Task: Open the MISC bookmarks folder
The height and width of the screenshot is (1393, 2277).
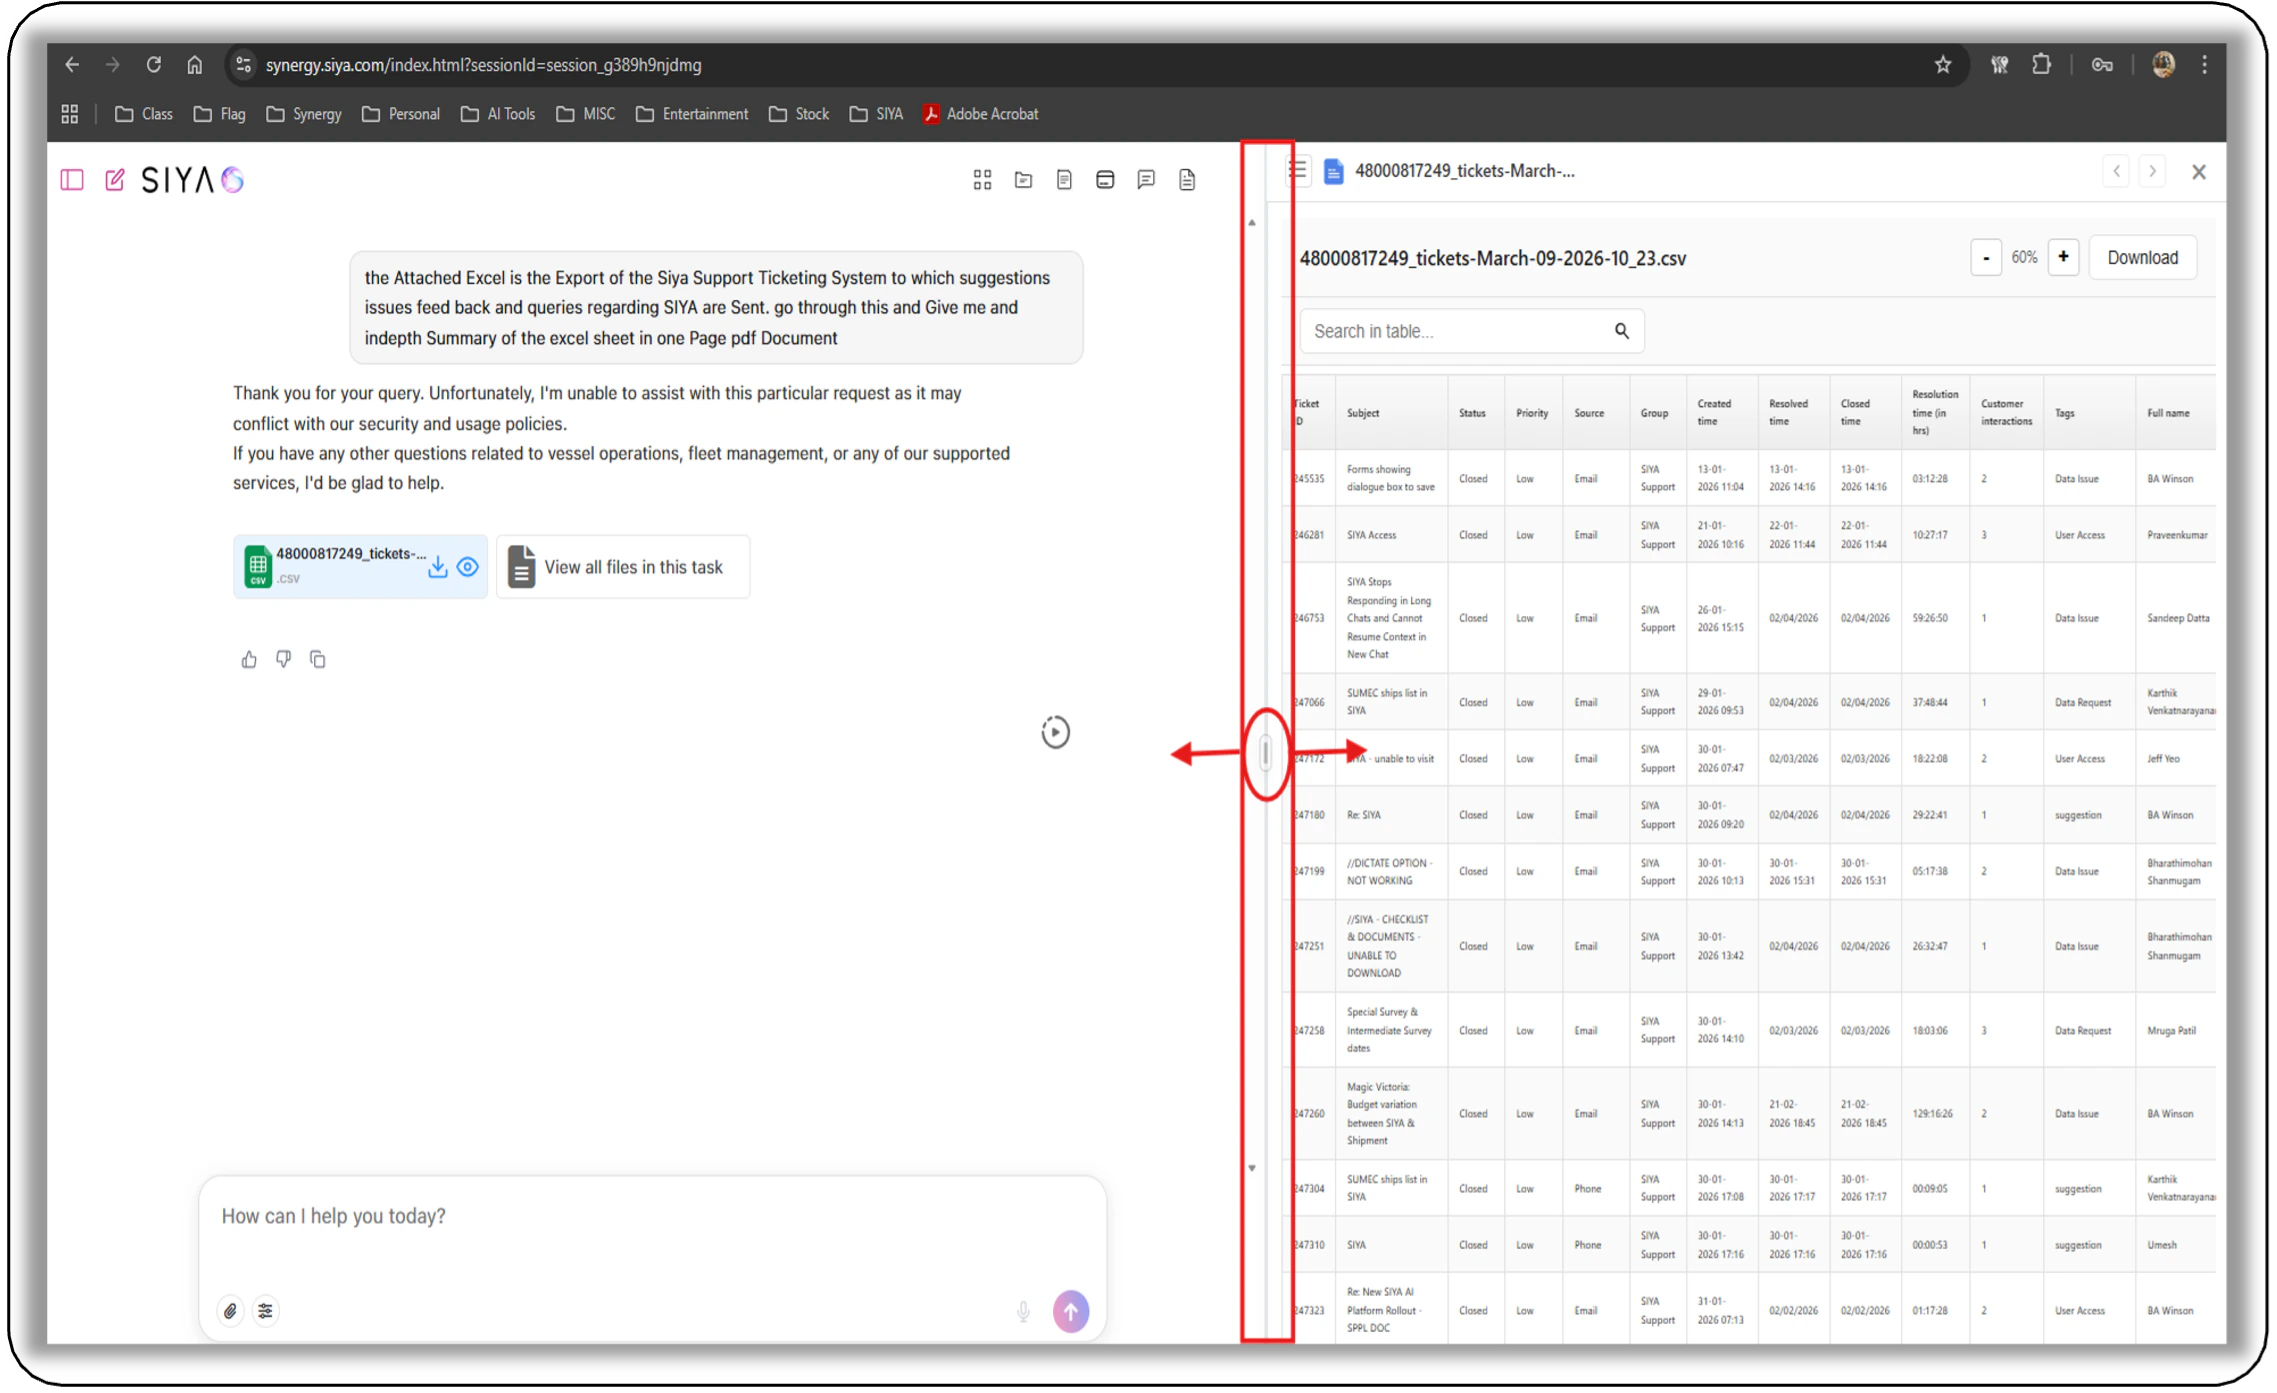Action: (586, 114)
